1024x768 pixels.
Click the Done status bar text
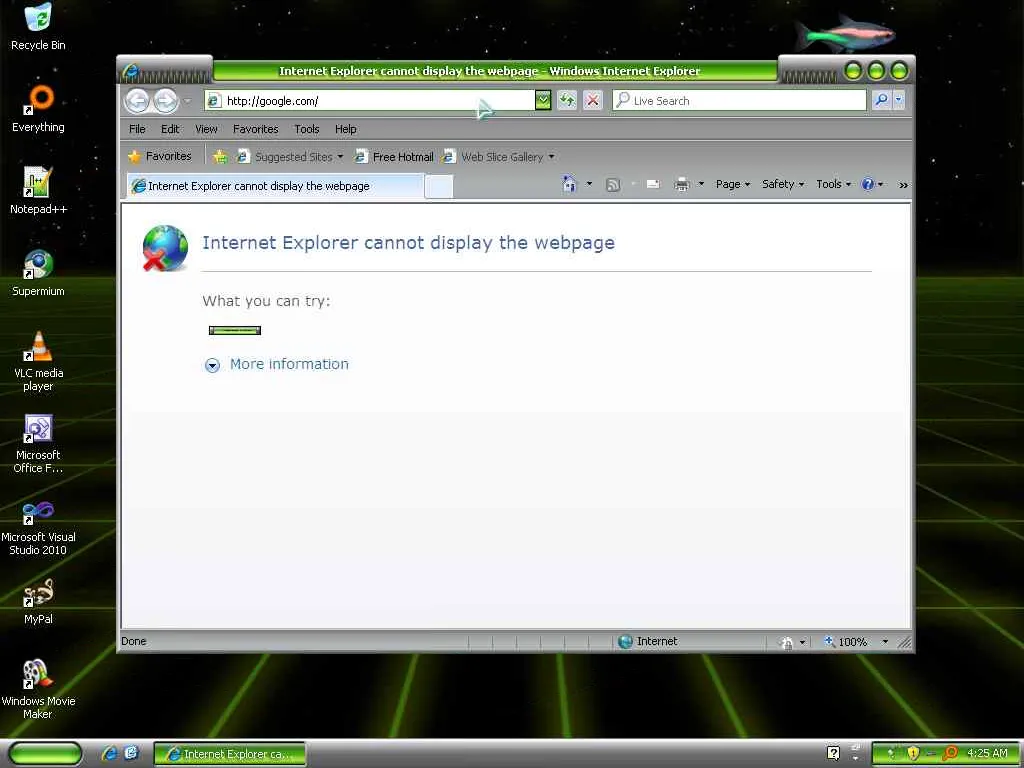click(134, 641)
